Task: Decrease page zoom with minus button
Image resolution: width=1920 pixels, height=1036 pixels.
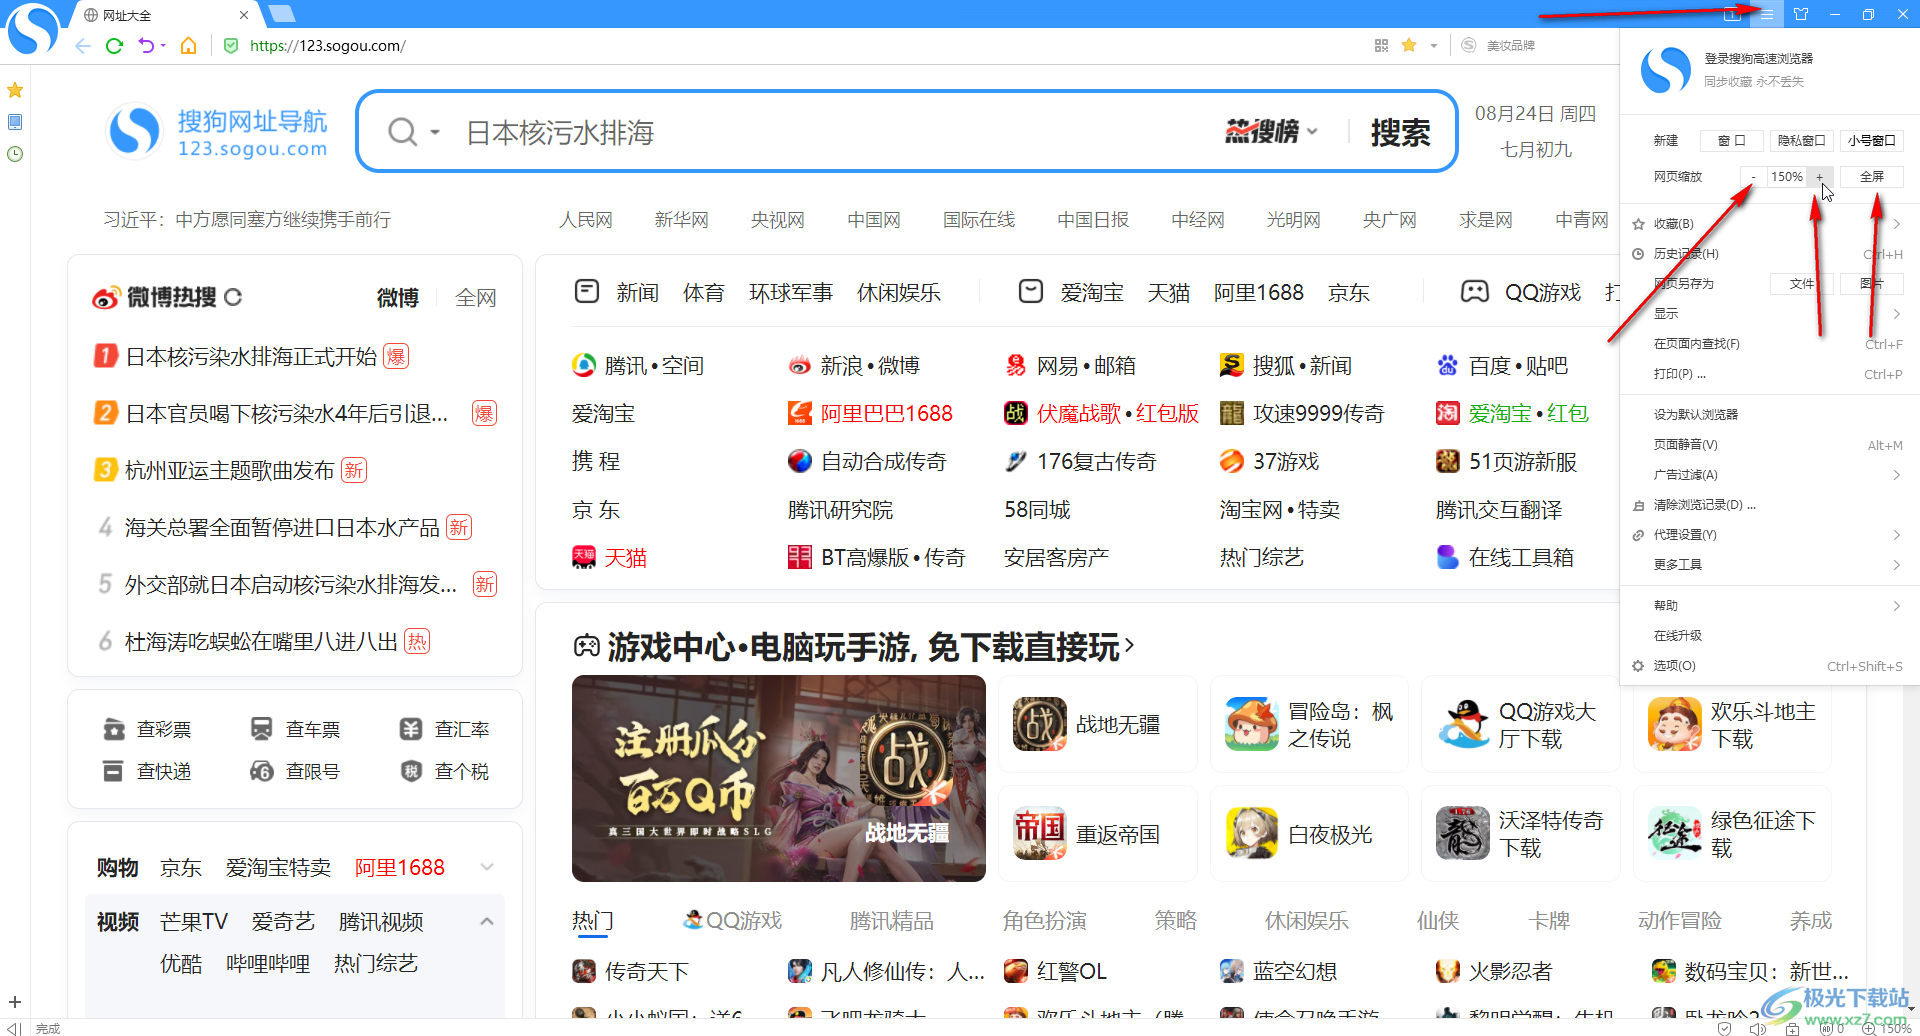Action: point(1752,177)
